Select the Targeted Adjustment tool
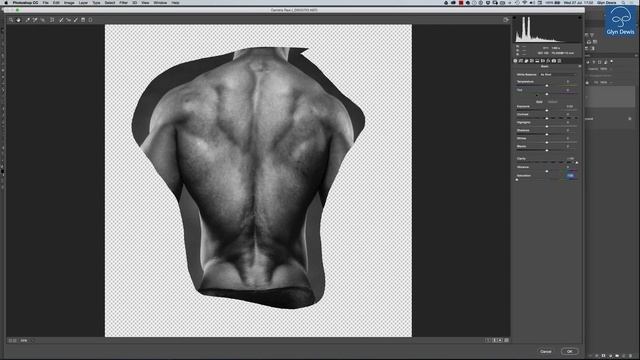The image size is (640, 360). click(42, 20)
